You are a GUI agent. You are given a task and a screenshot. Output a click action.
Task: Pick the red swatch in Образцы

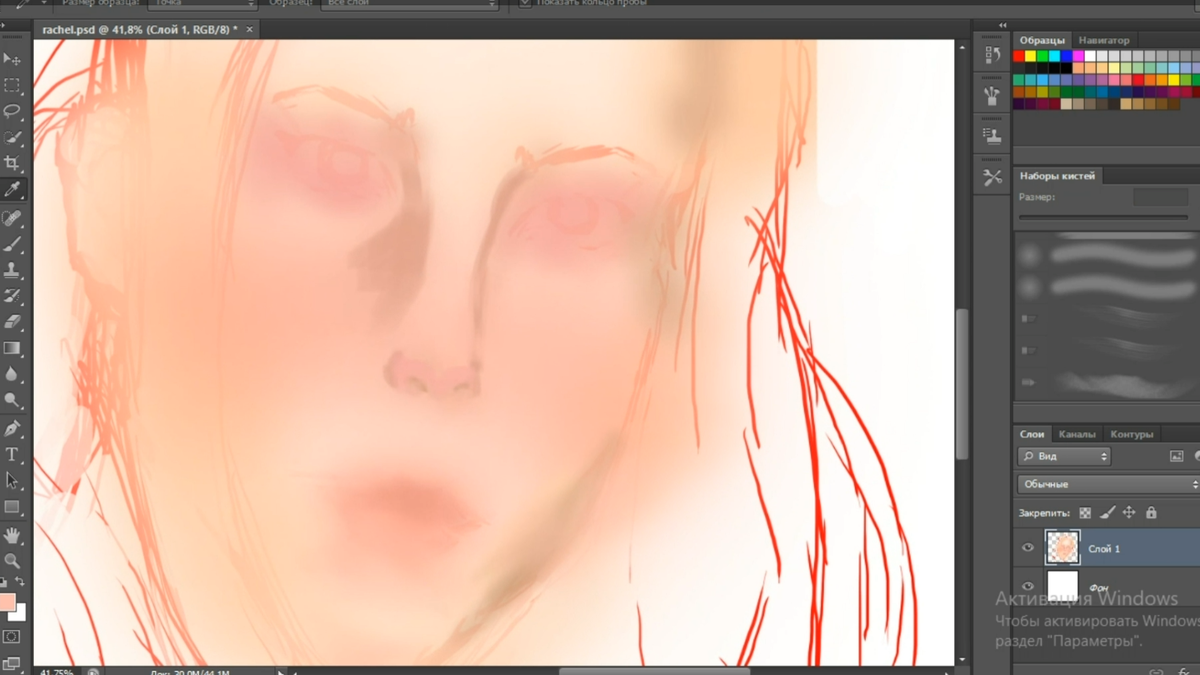tap(1019, 57)
